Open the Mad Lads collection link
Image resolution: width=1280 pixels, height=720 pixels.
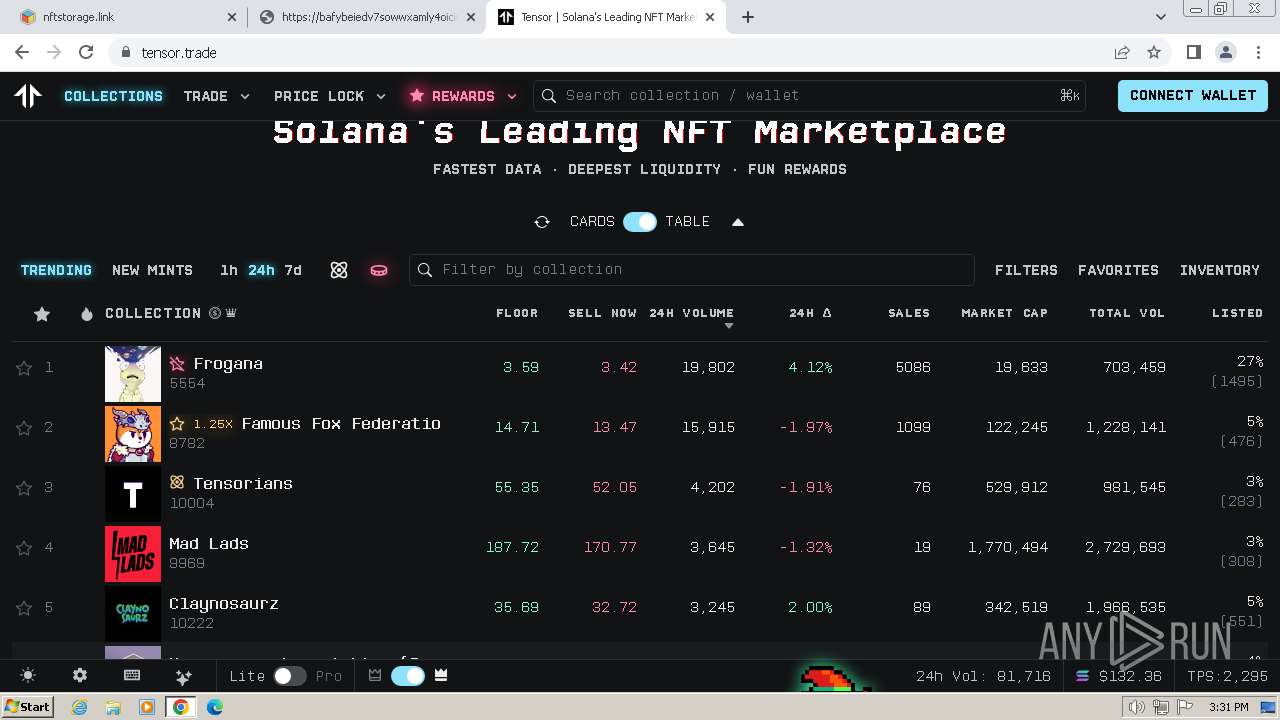coord(209,544)
